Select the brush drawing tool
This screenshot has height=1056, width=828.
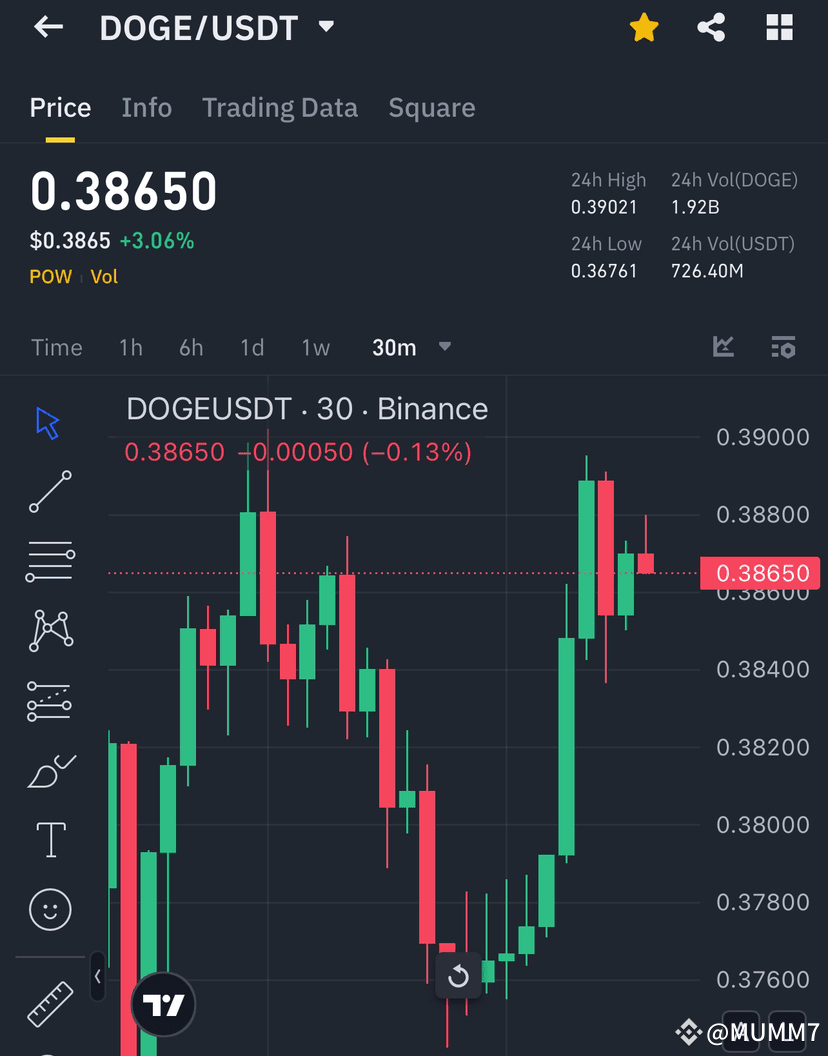coord(48,770)
